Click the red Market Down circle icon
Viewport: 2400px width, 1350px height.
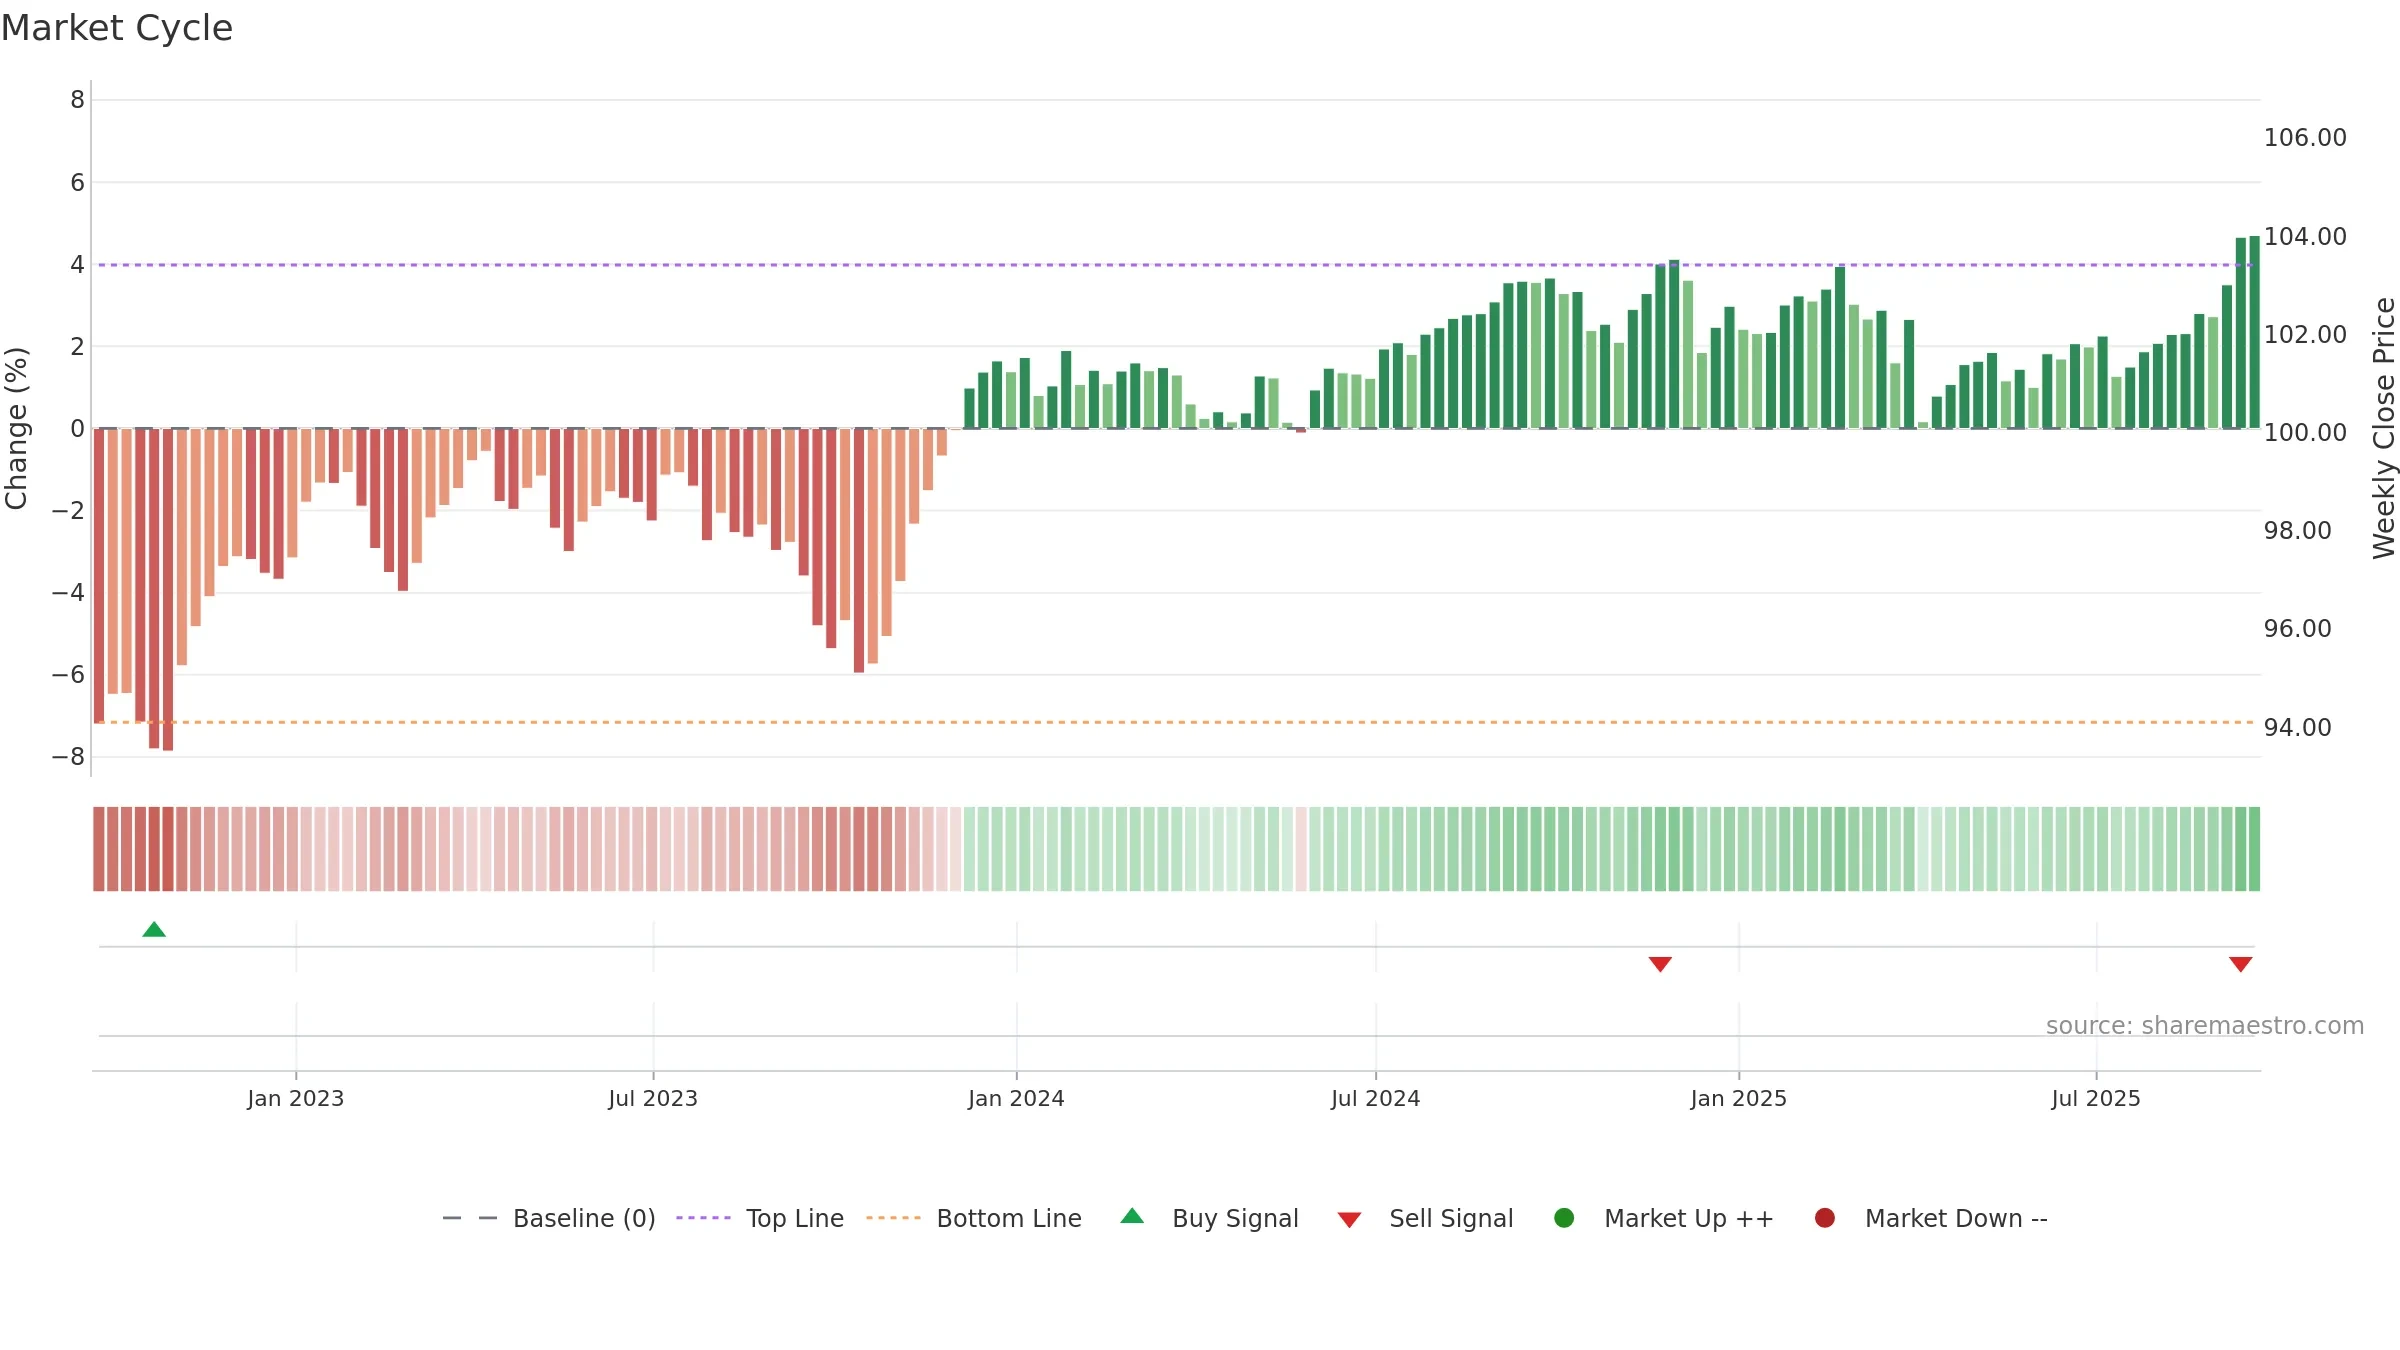coord(1825,1218)
